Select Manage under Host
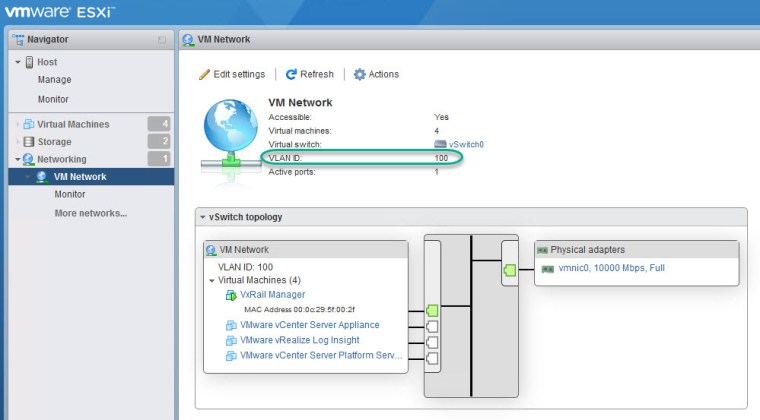This screenshot has width=760, height=420. click(x=54, y=80)
